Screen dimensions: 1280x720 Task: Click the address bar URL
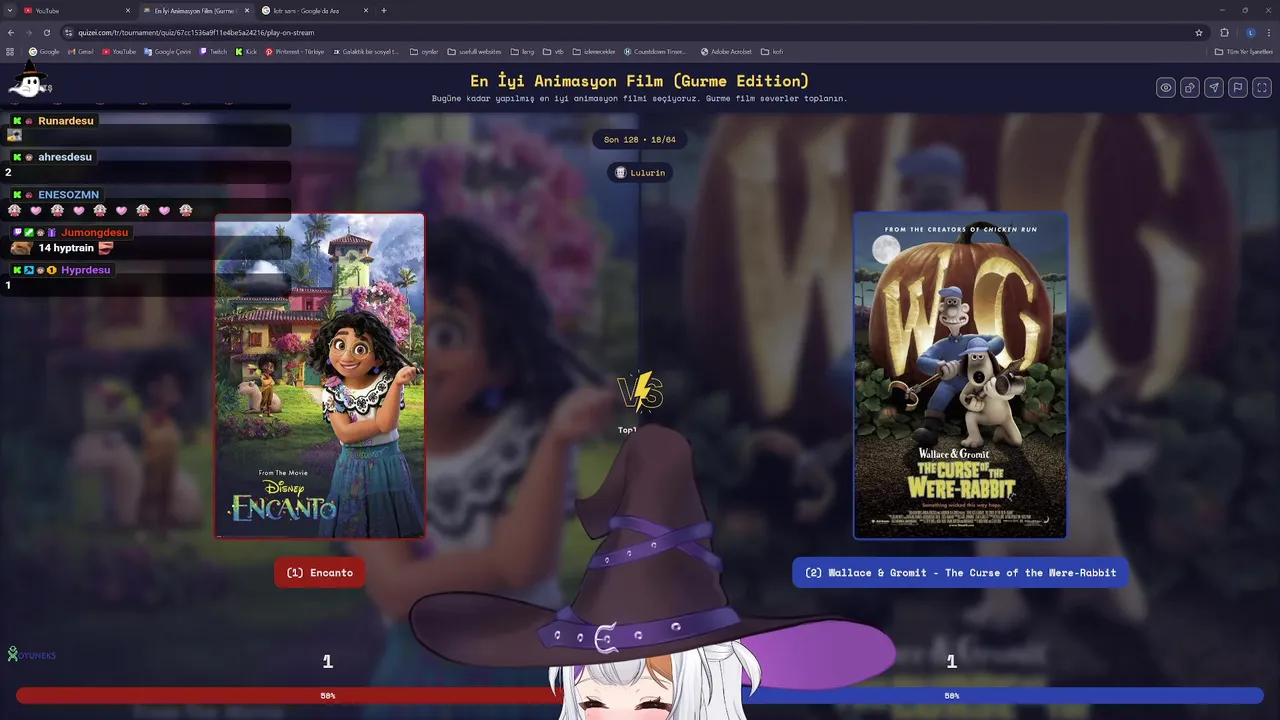(x=196, y=32)
